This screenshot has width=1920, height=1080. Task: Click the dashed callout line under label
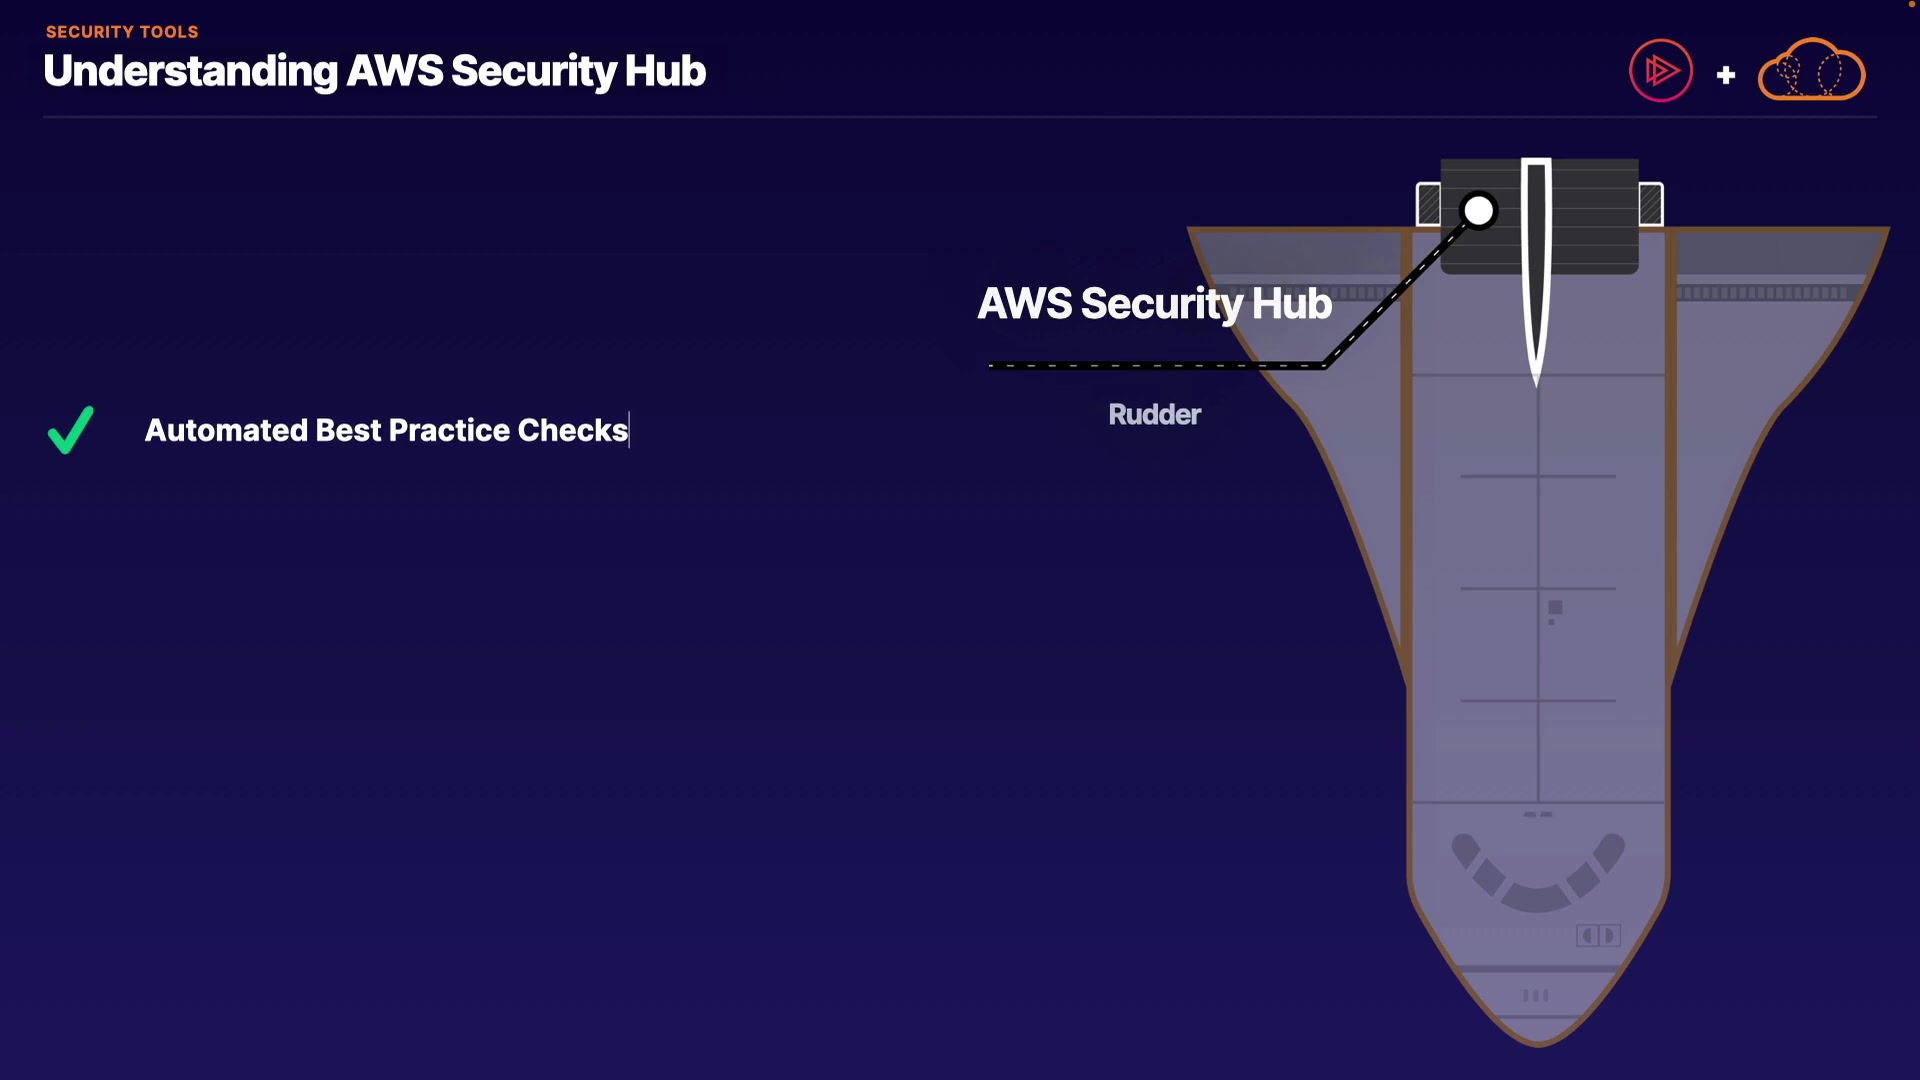1150,366
